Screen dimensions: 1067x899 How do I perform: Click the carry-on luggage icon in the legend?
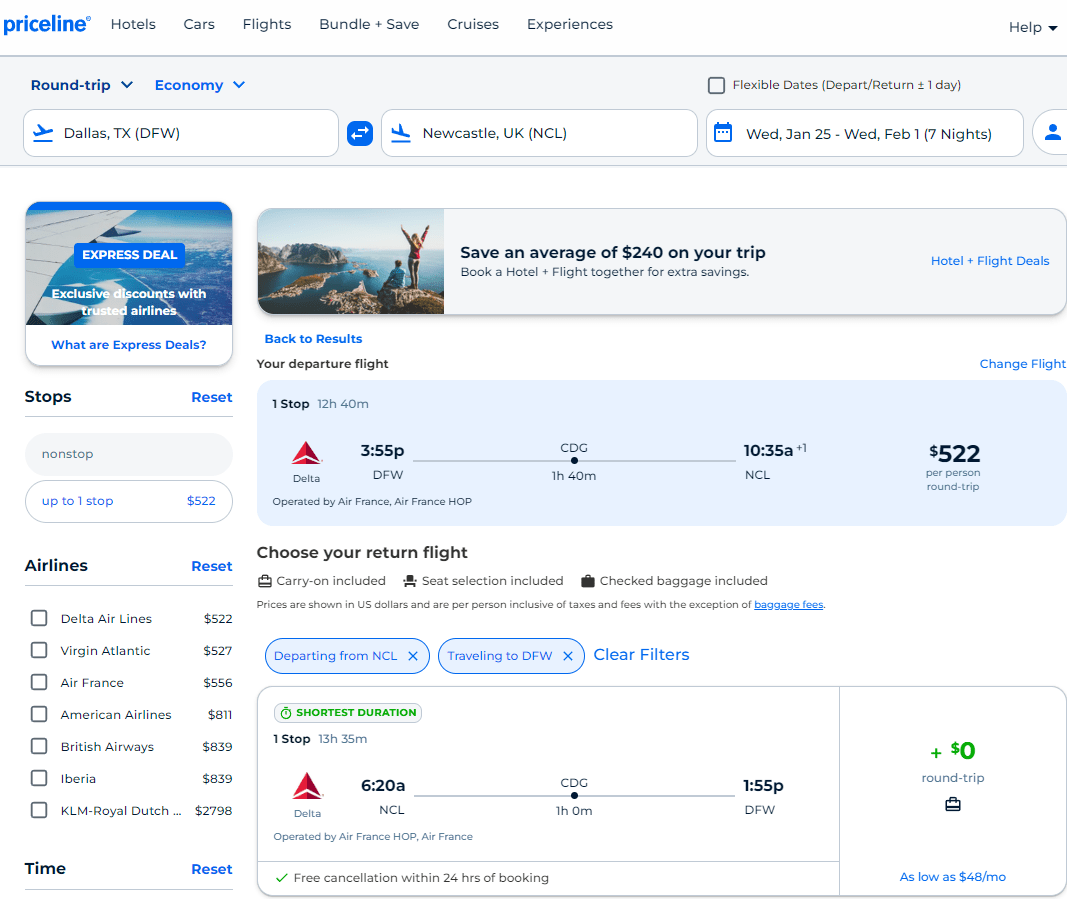click(265, 580)
